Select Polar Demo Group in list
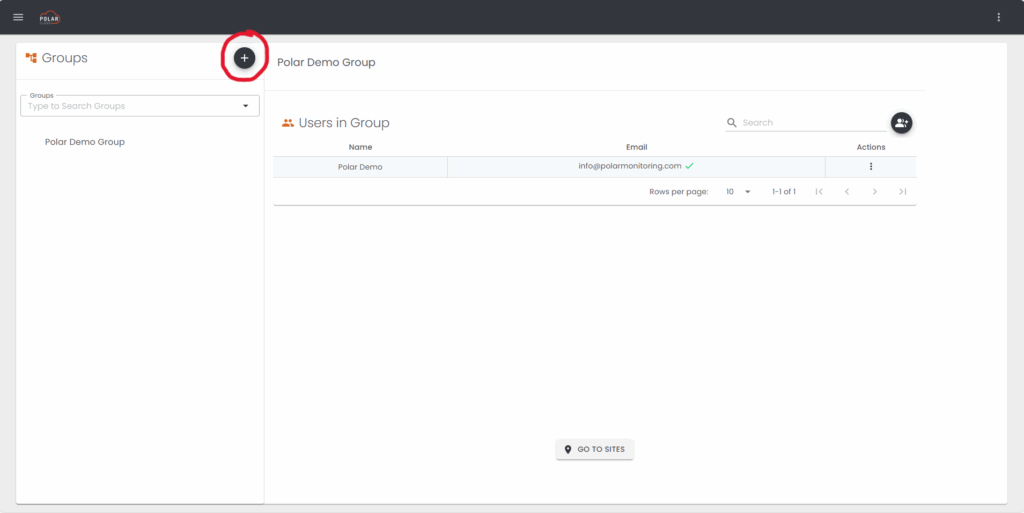Screen dimensions: 1024x513 point(85,142)
